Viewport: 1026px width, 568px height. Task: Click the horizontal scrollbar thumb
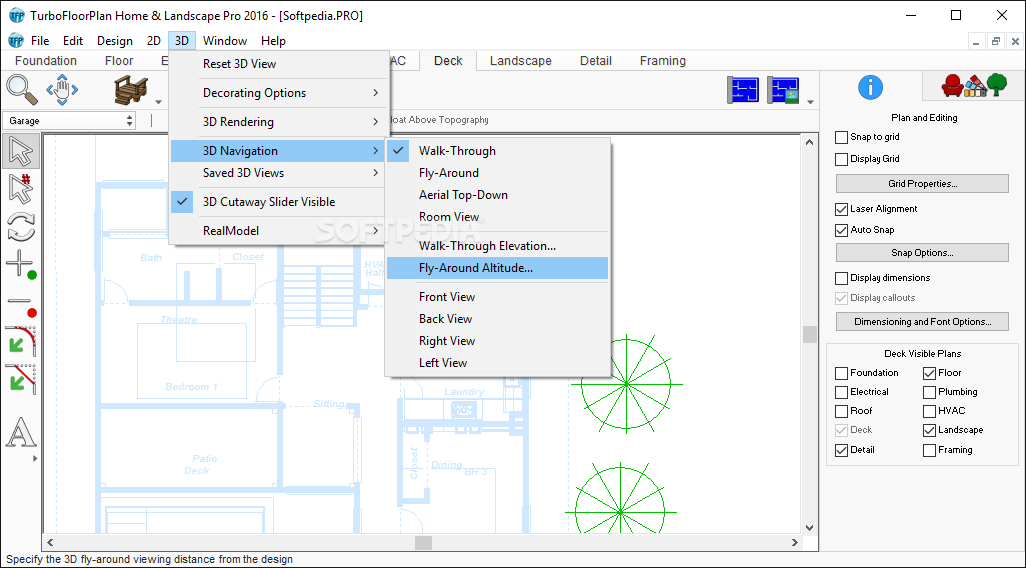[x=423, y=542]
